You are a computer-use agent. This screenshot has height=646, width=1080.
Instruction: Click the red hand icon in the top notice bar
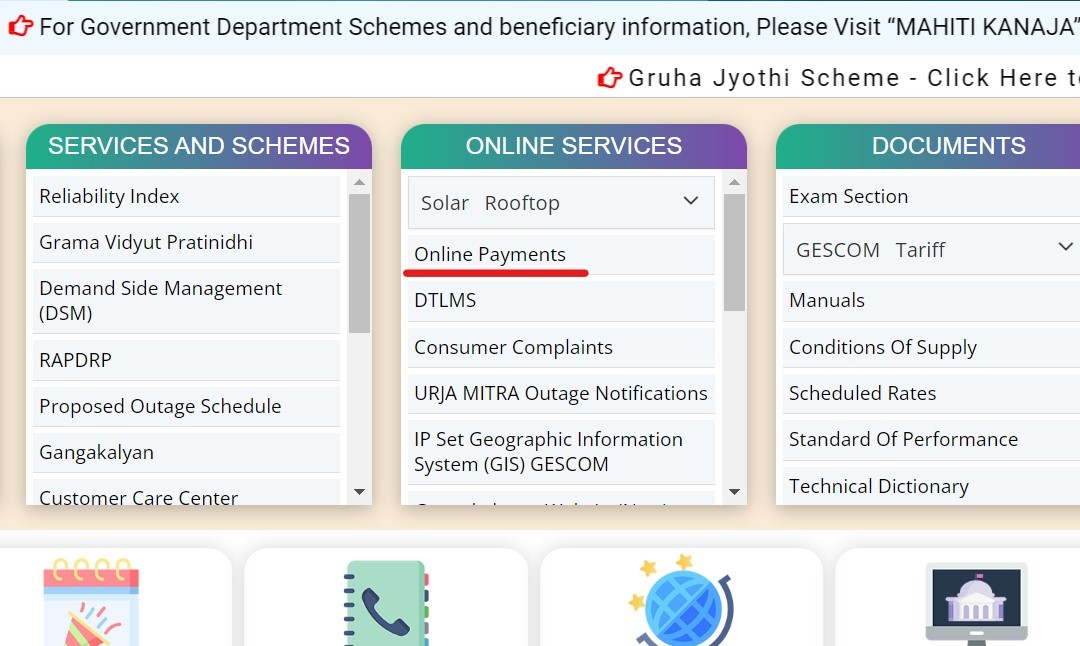21,26
